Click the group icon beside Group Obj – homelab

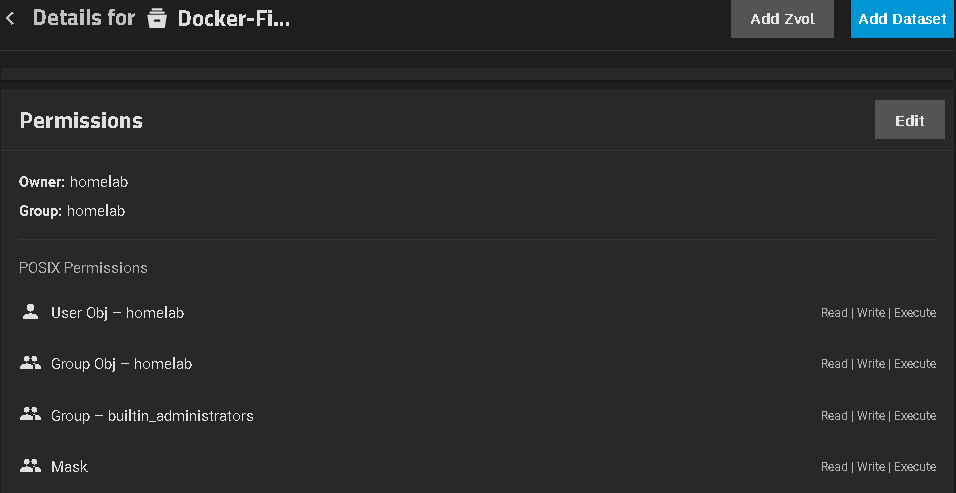click(x=30, y=363)
